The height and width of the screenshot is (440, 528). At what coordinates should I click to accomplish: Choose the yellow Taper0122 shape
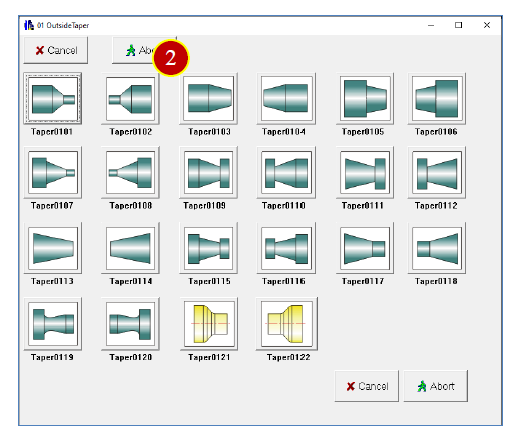tap(287, 324)
